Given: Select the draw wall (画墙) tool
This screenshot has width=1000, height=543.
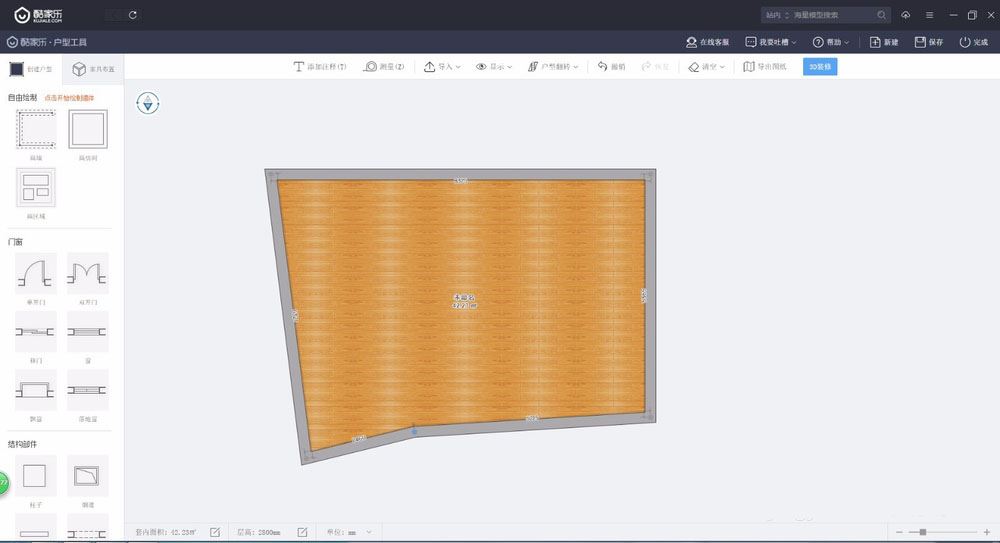Looking at the screenshot, I should [x=35, y=130].
